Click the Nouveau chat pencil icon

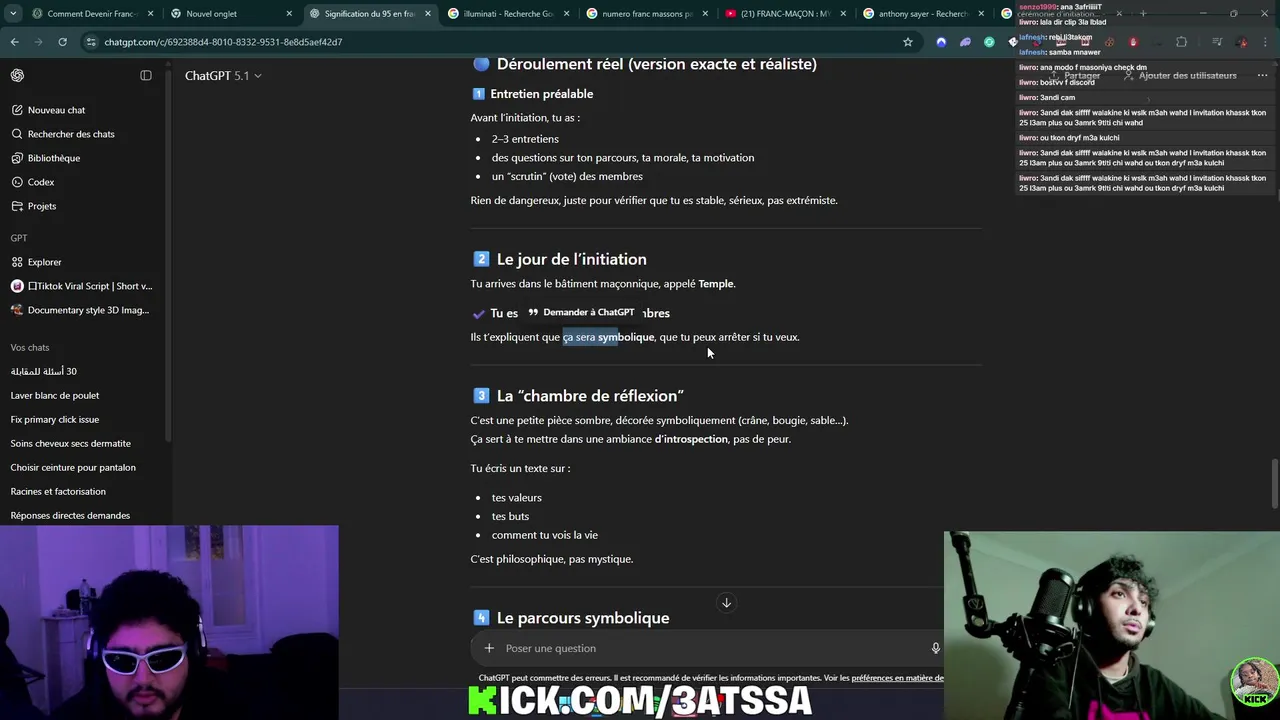pyautogui.click(x=17, y=110)
